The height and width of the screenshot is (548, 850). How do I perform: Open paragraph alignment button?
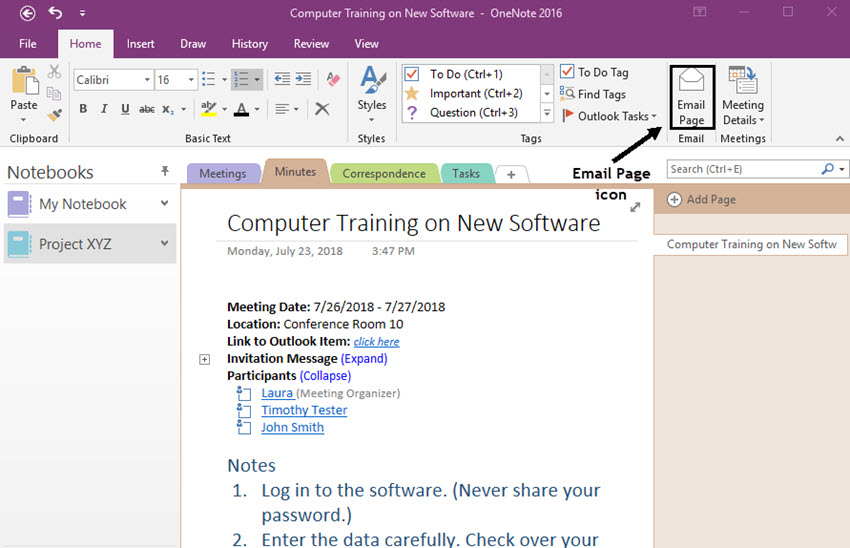point(287,109)
